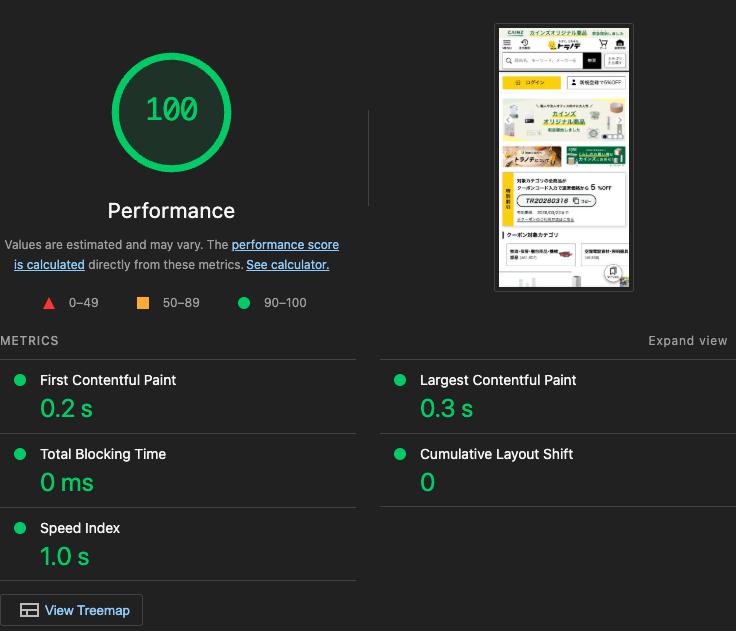
Task: Click the green dot beside Total Blocking Time
Action: tap(20, 454)
